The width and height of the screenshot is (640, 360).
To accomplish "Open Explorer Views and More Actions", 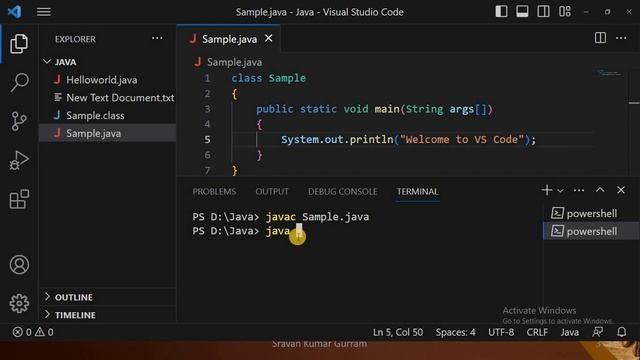I will tap(157, 38).
